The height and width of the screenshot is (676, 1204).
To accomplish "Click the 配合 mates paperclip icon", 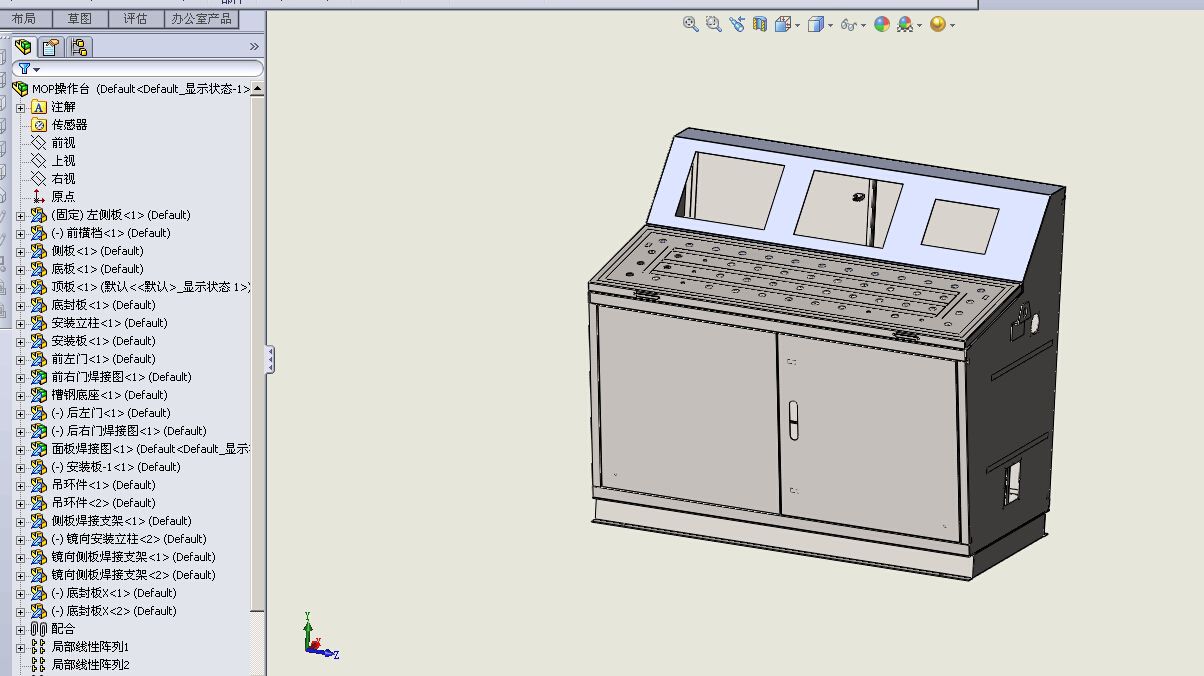I will (39, 629).
